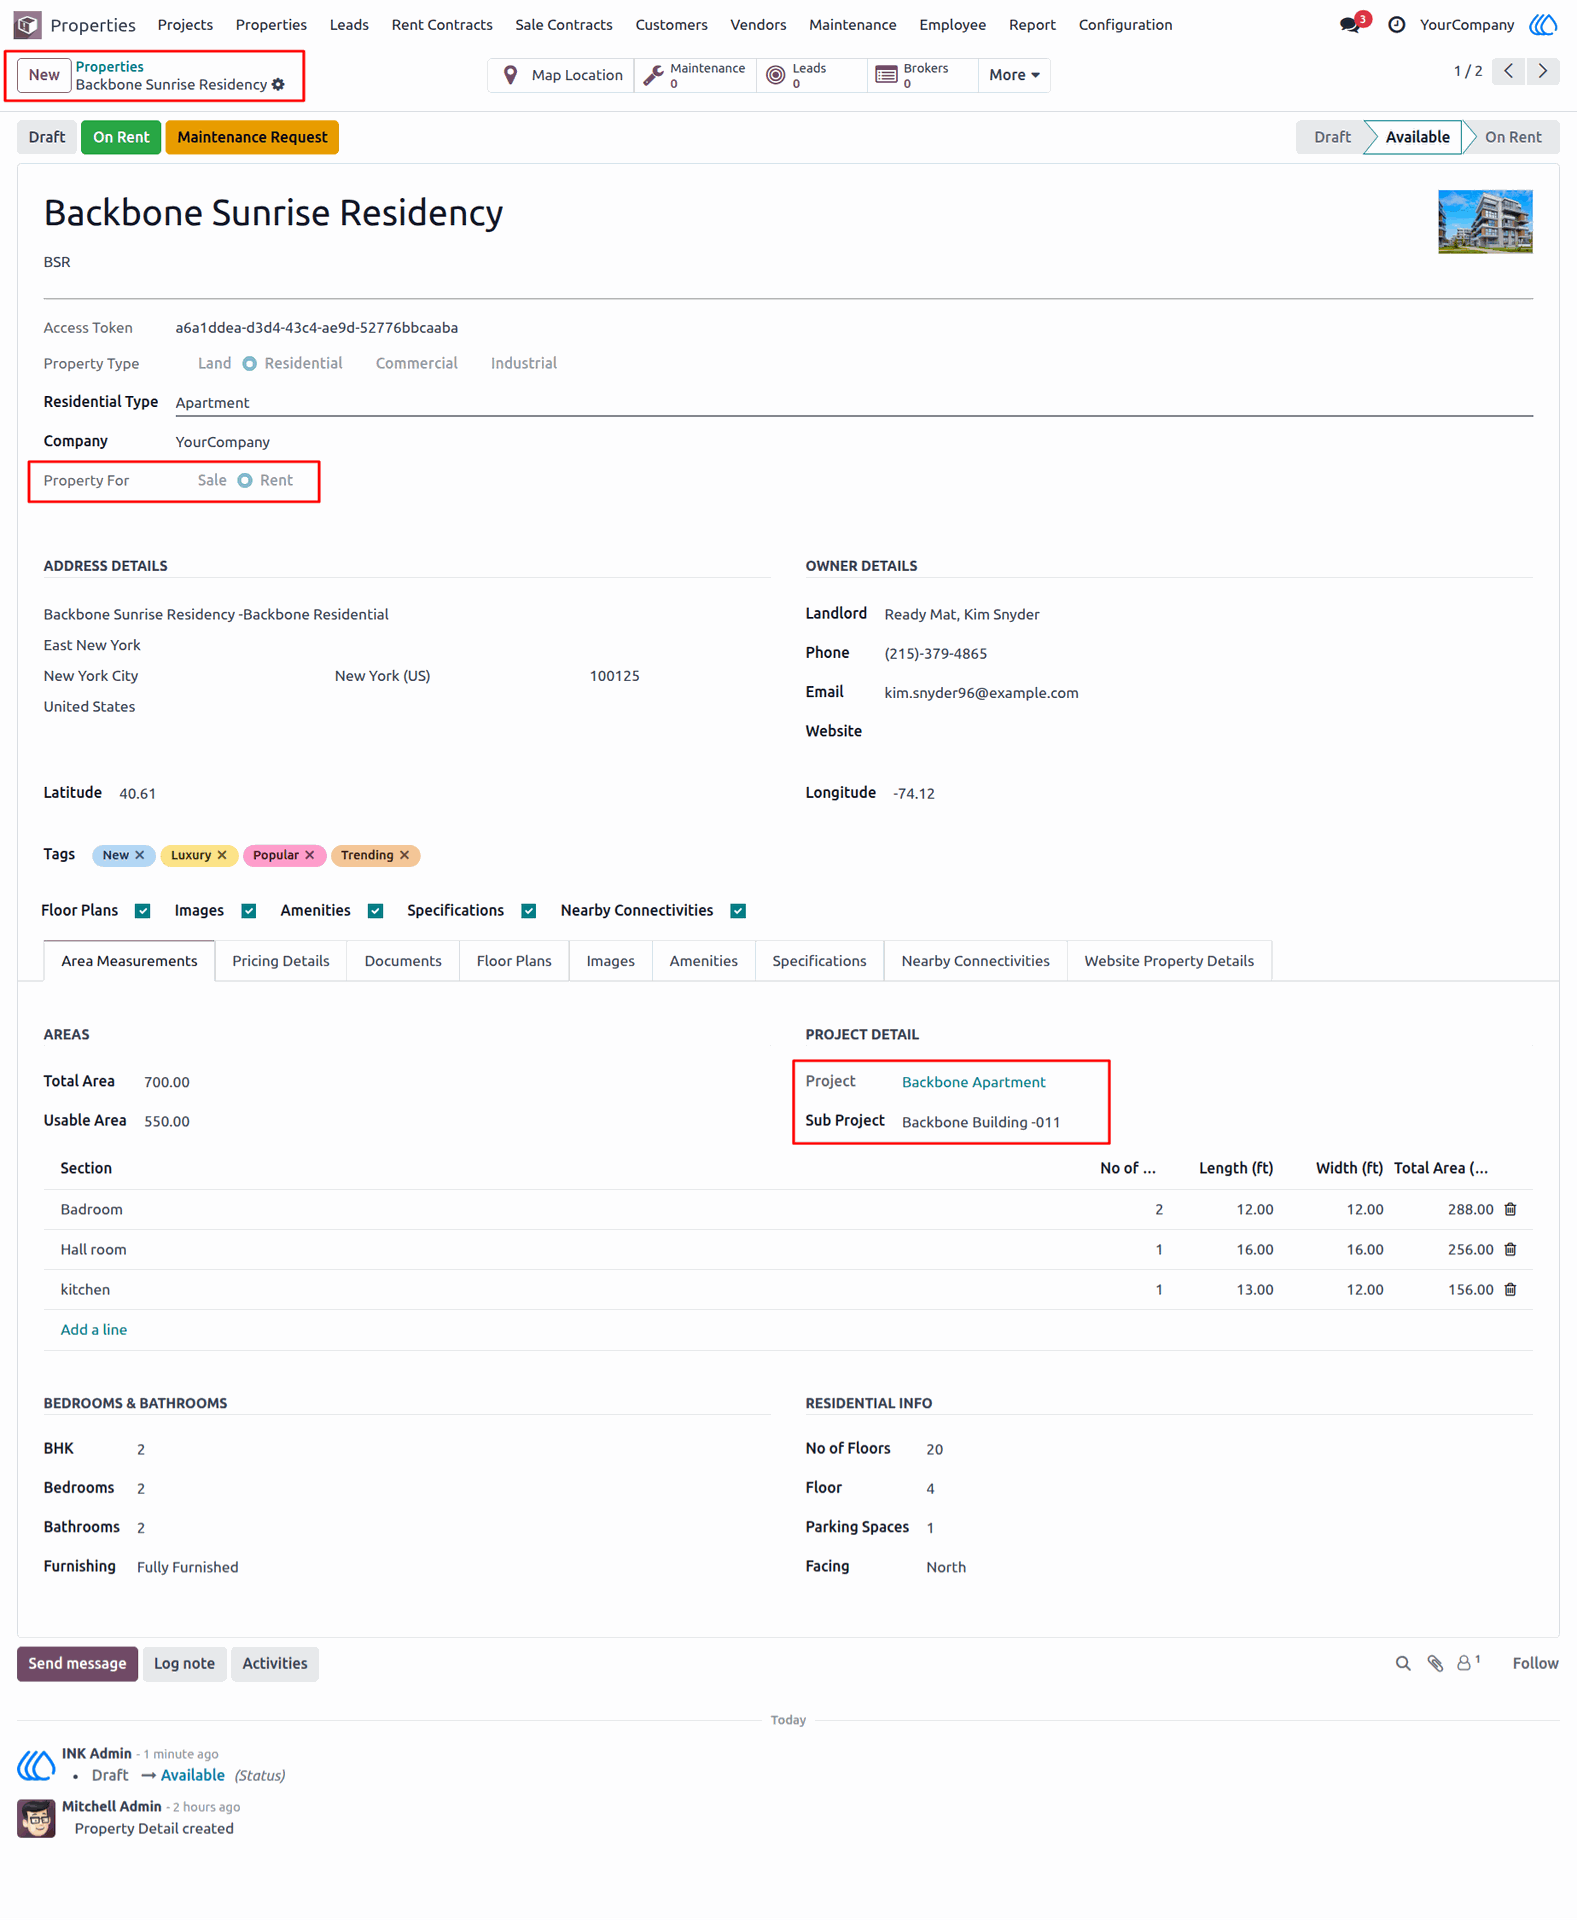Switch to the Pricing Details tab
This screenshot has width=1577, height=1920.
click(x=281, y=961)
